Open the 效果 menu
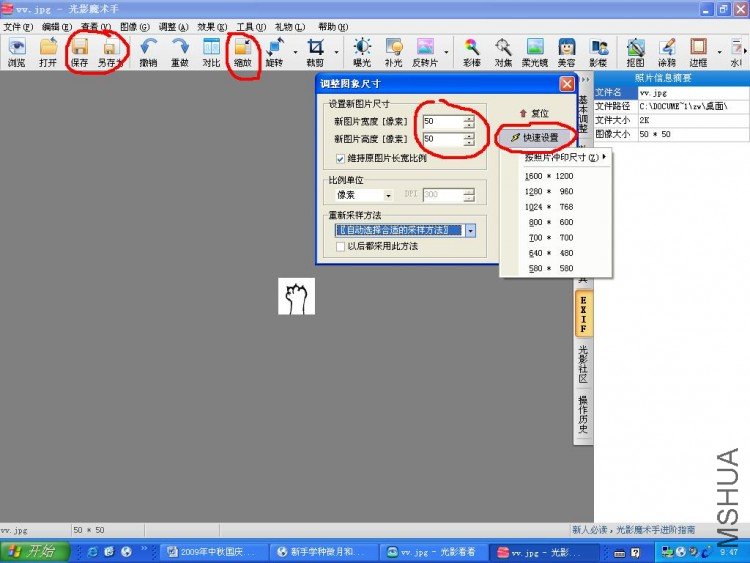The height and width of the screenshot is (563, 750). point(212,27)
